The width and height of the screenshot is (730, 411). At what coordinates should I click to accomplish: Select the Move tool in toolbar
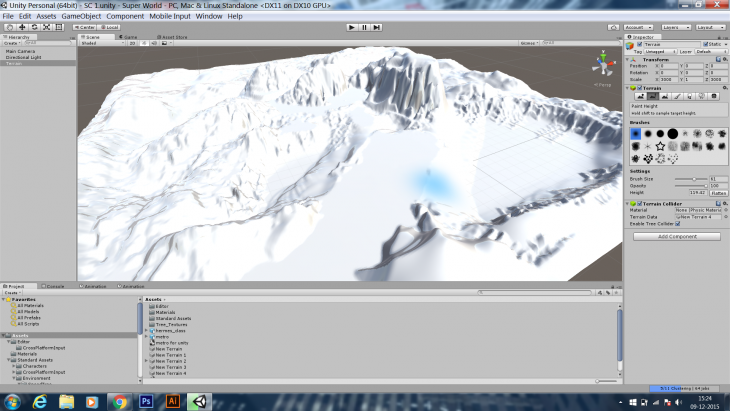[21, 27]
